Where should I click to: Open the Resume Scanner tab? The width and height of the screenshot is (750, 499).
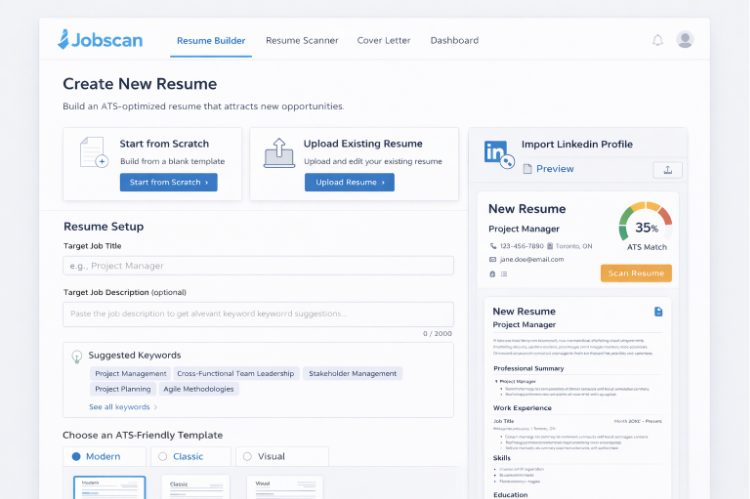tap(302, 41)
